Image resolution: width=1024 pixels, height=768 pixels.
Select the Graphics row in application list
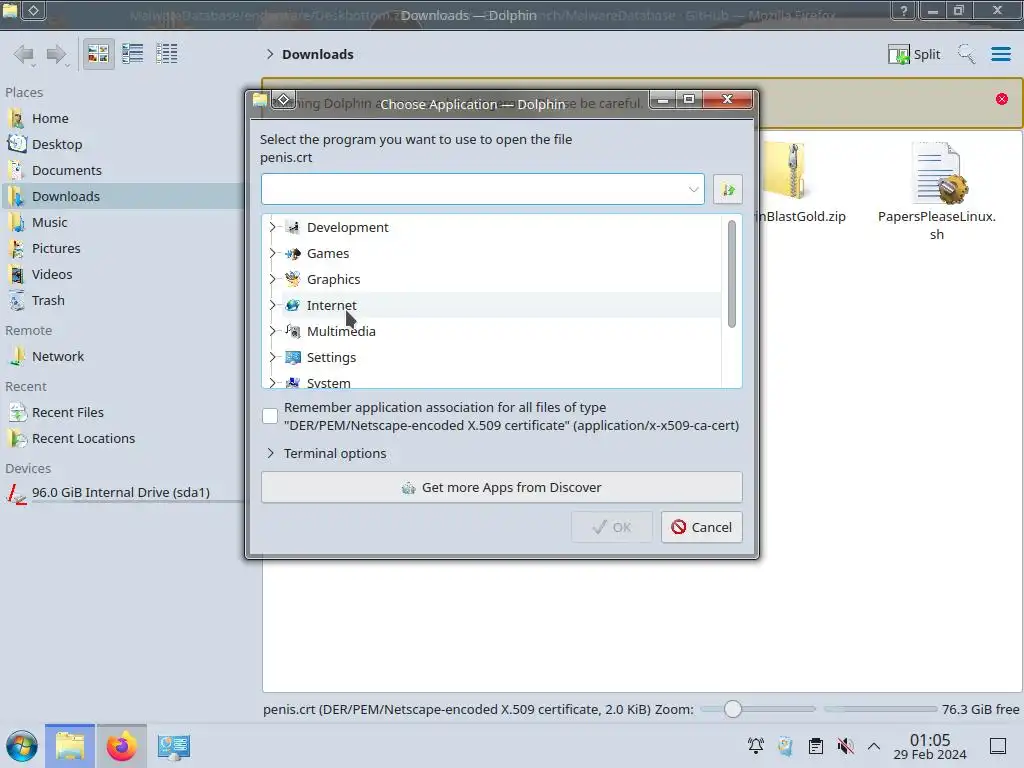point(502,280)
